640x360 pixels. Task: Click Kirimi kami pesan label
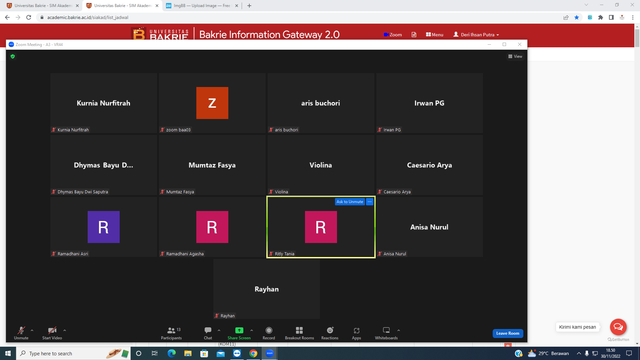(x=577, y=327)
